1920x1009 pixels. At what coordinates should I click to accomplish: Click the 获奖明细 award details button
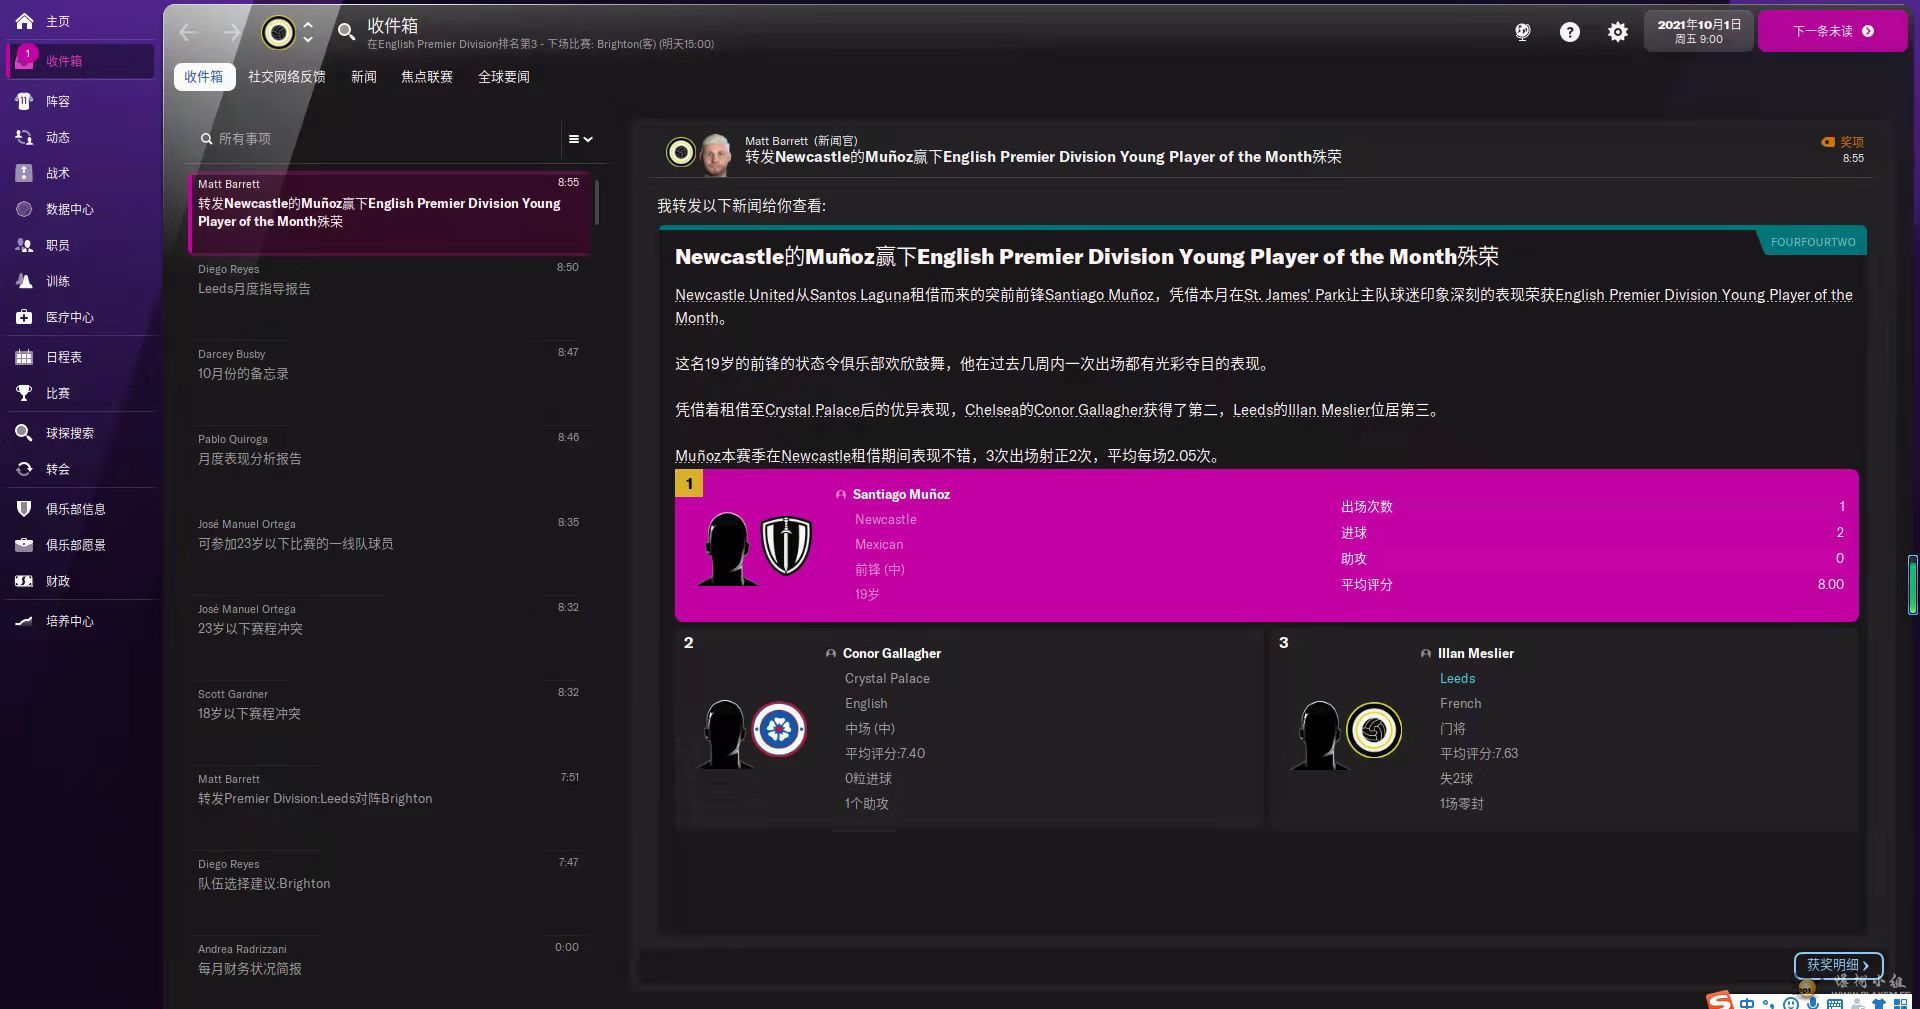[x=1838, y=965]
